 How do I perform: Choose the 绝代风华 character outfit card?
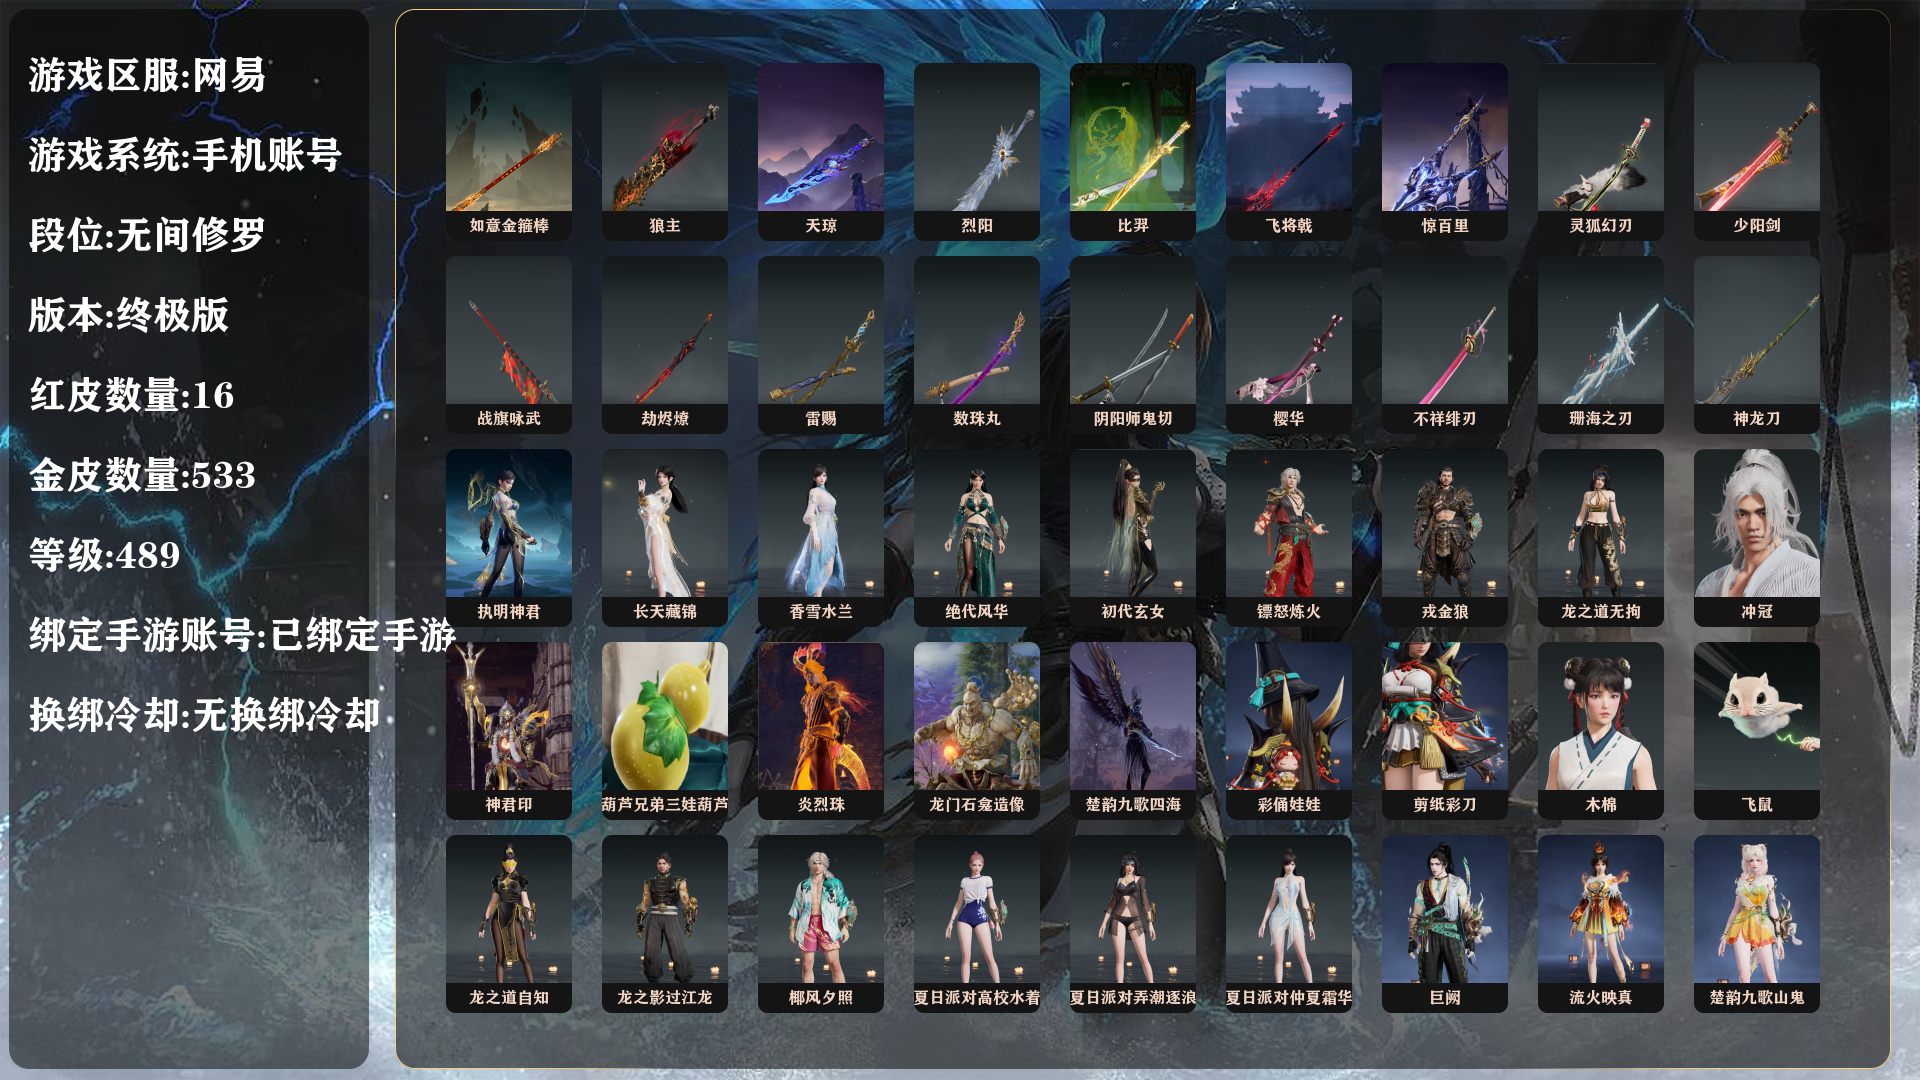977,538
